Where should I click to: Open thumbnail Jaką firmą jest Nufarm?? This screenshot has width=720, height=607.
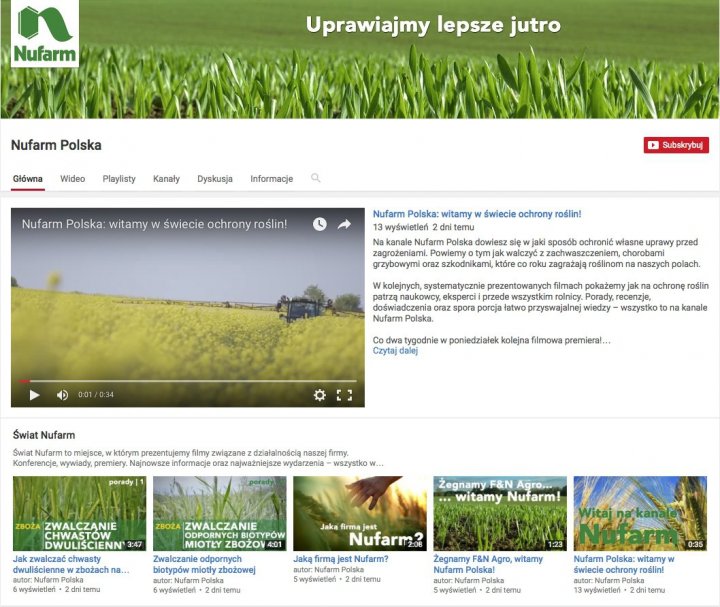[x=360, y=513]
